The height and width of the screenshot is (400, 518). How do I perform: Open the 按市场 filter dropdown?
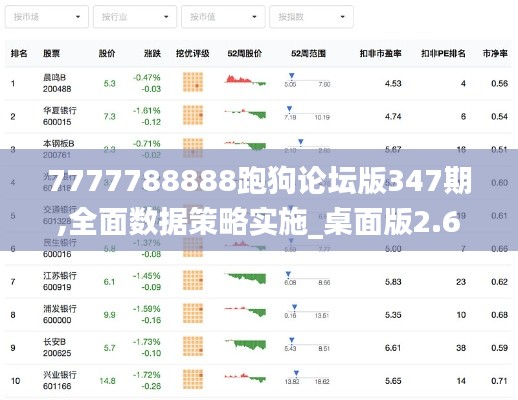tap(47, 17)
